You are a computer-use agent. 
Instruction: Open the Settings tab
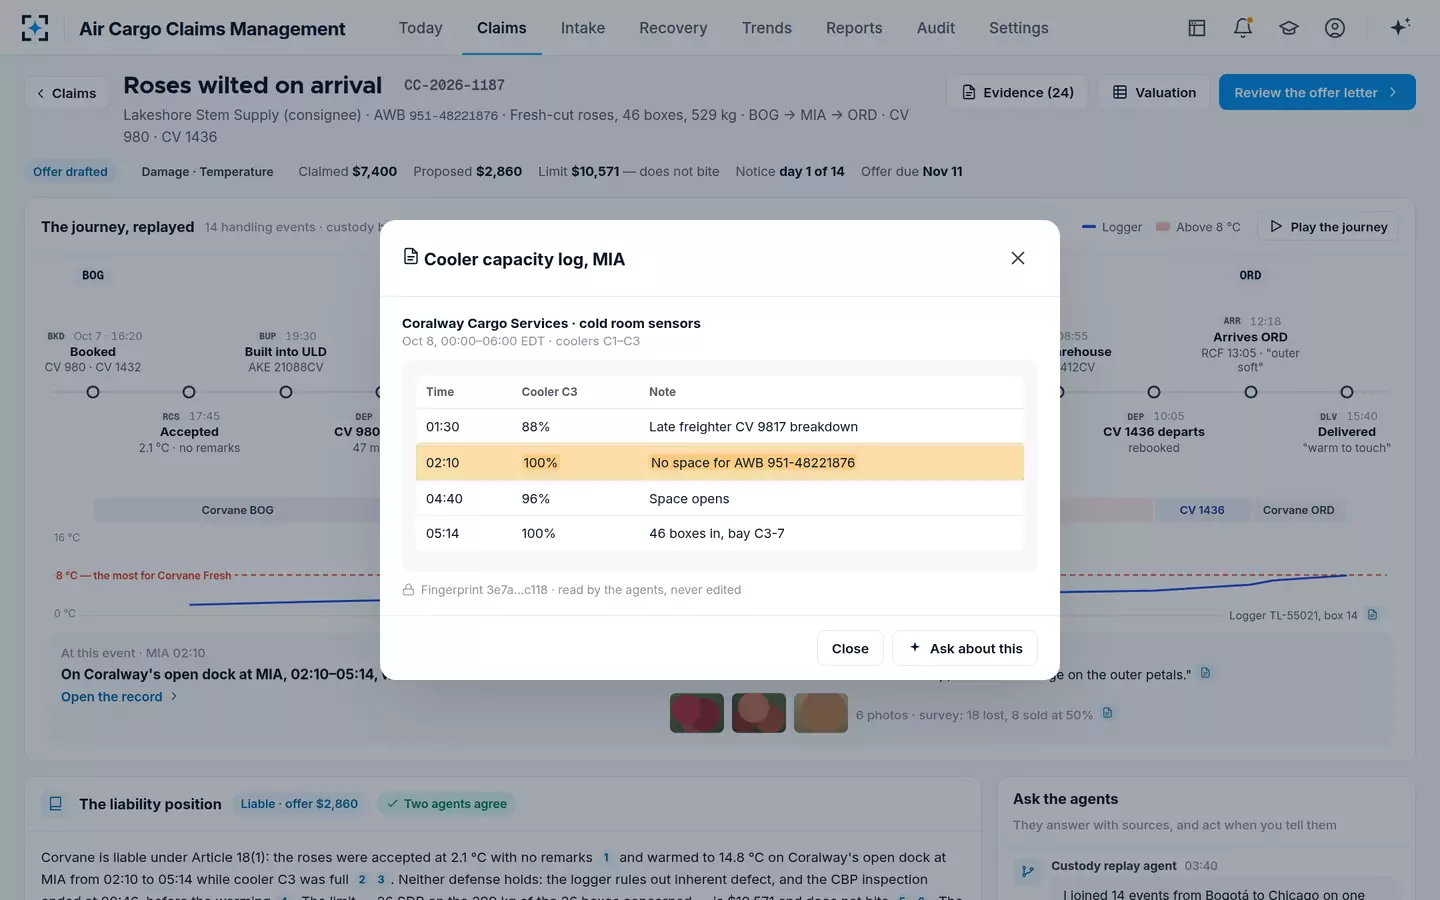(x=1019, y=28)
